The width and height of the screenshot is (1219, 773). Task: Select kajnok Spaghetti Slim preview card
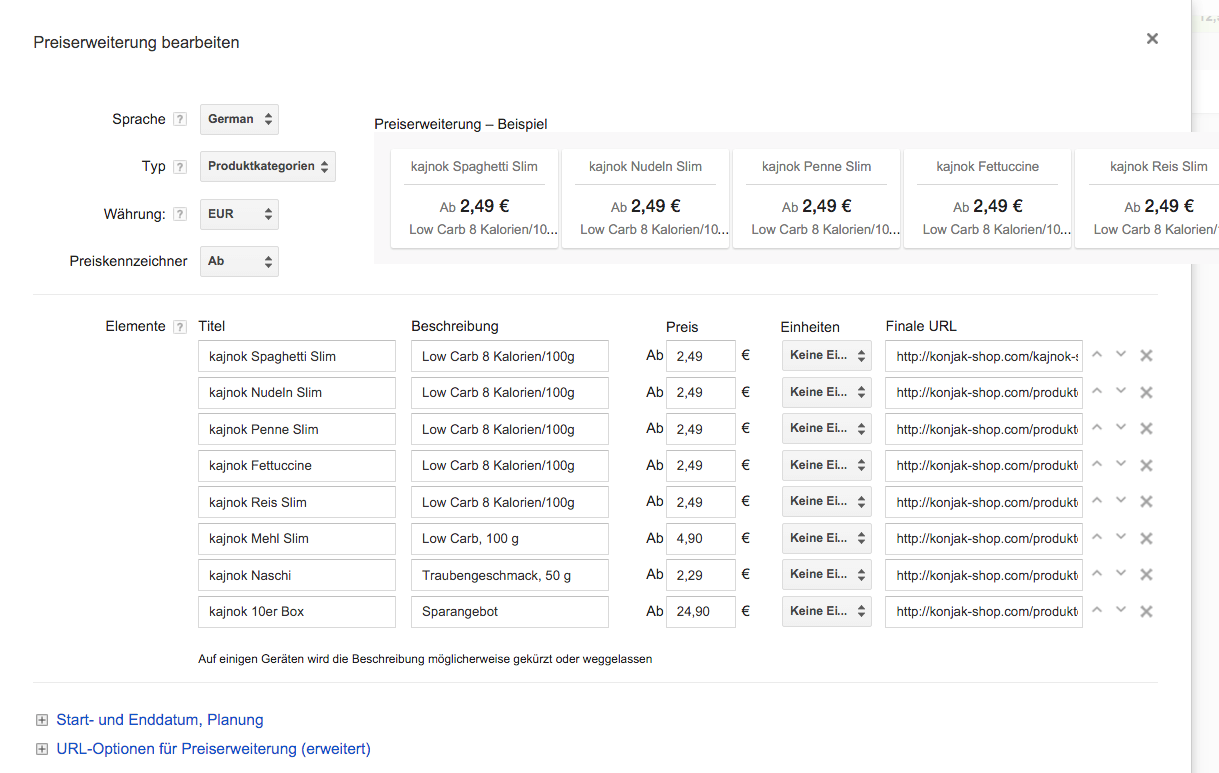pos(474,199)
